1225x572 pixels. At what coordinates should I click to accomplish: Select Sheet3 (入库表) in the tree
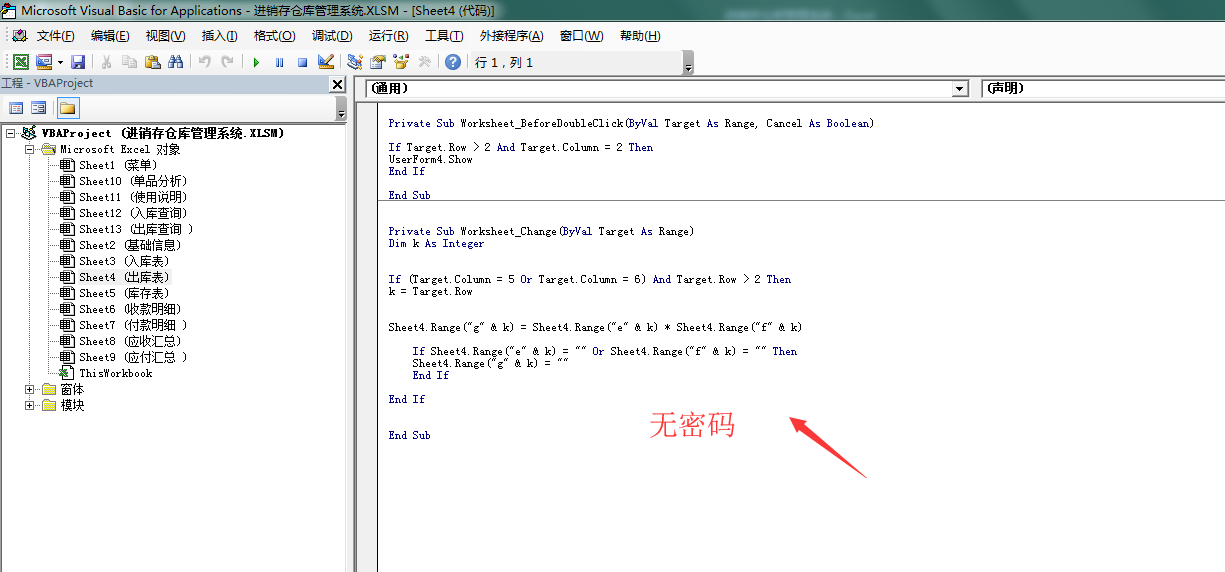[x=124, y=261]
